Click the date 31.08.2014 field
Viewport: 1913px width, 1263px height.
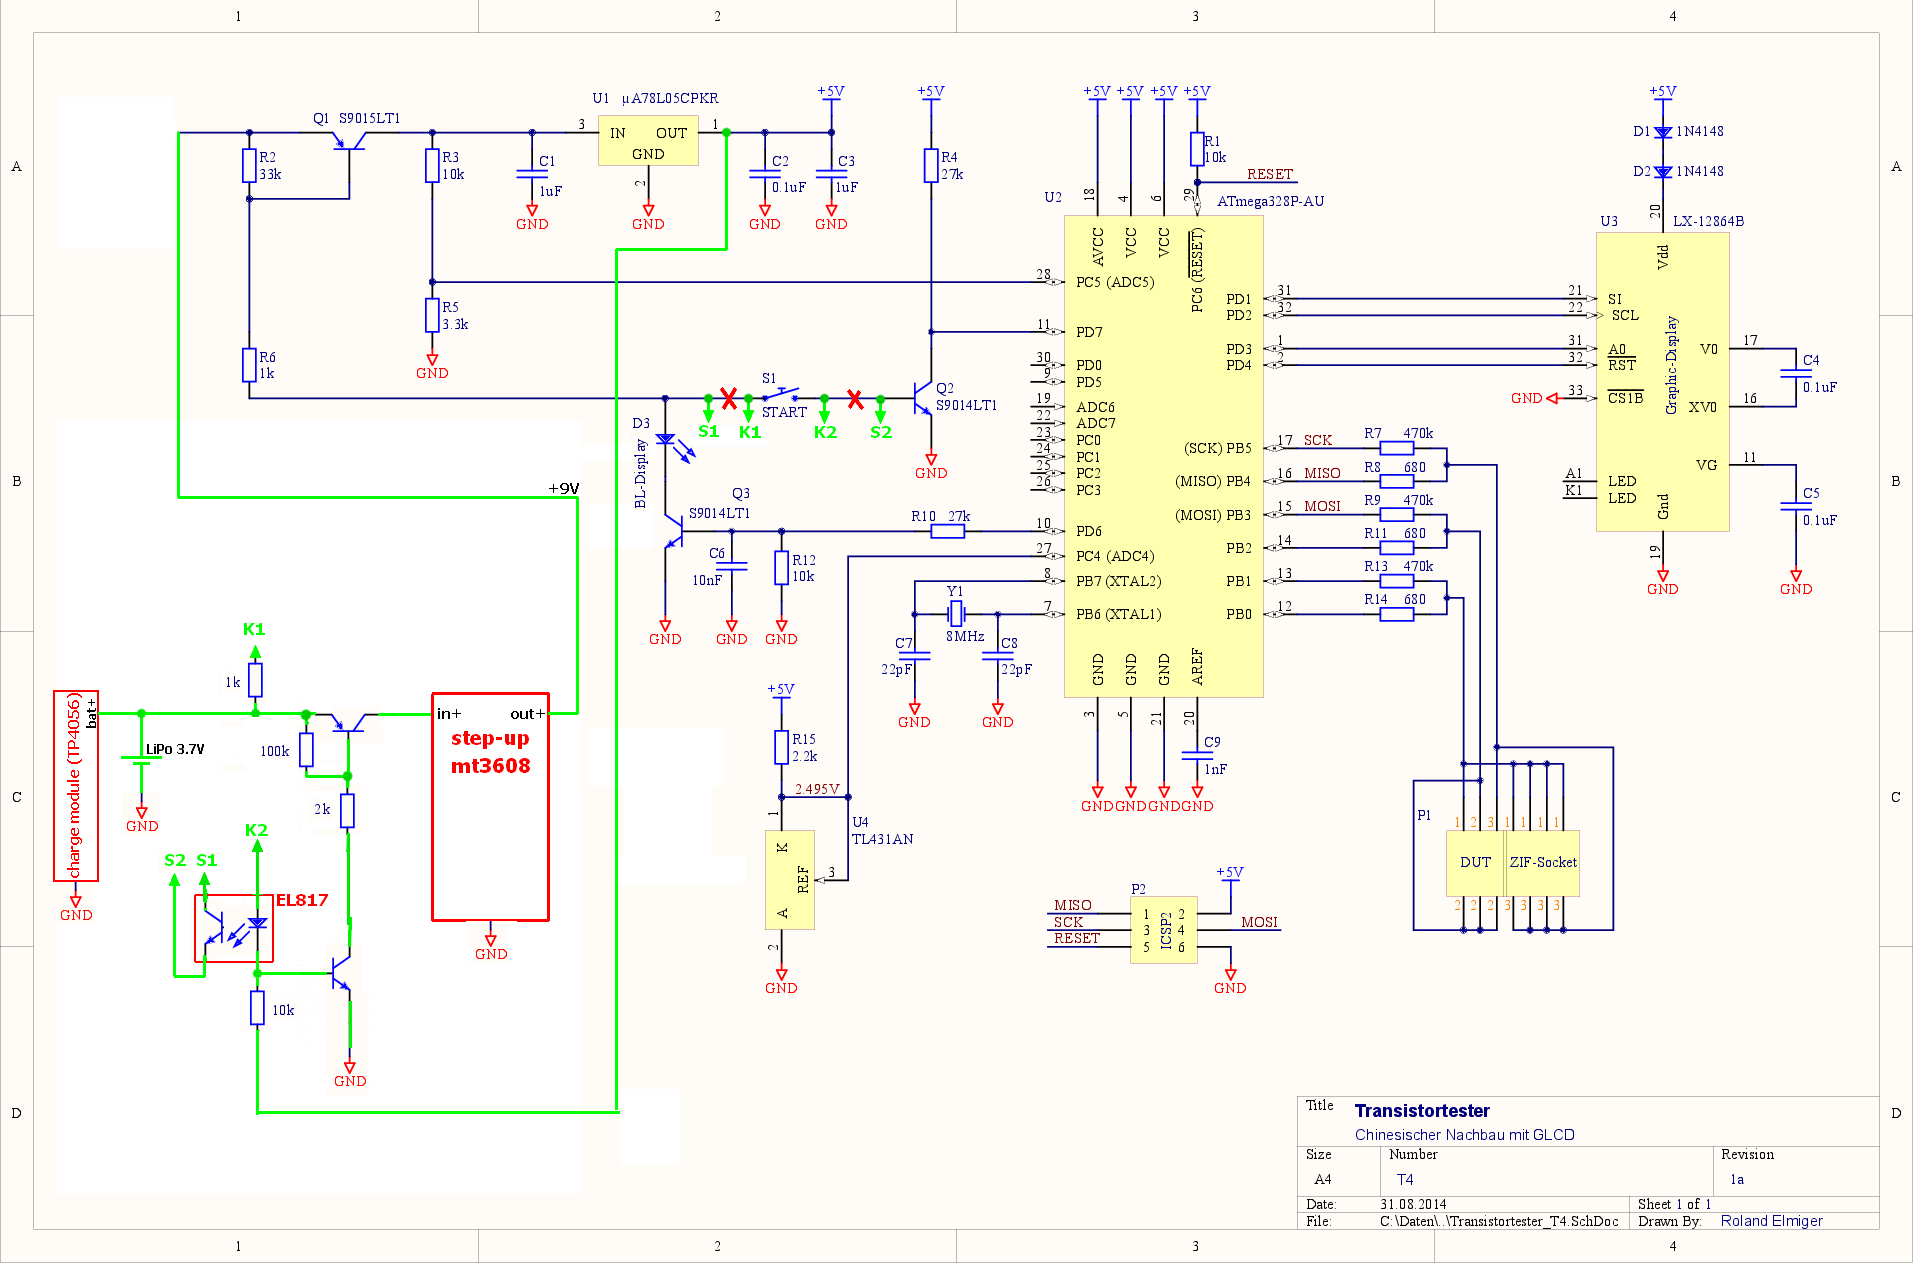pos(1412,1204)
